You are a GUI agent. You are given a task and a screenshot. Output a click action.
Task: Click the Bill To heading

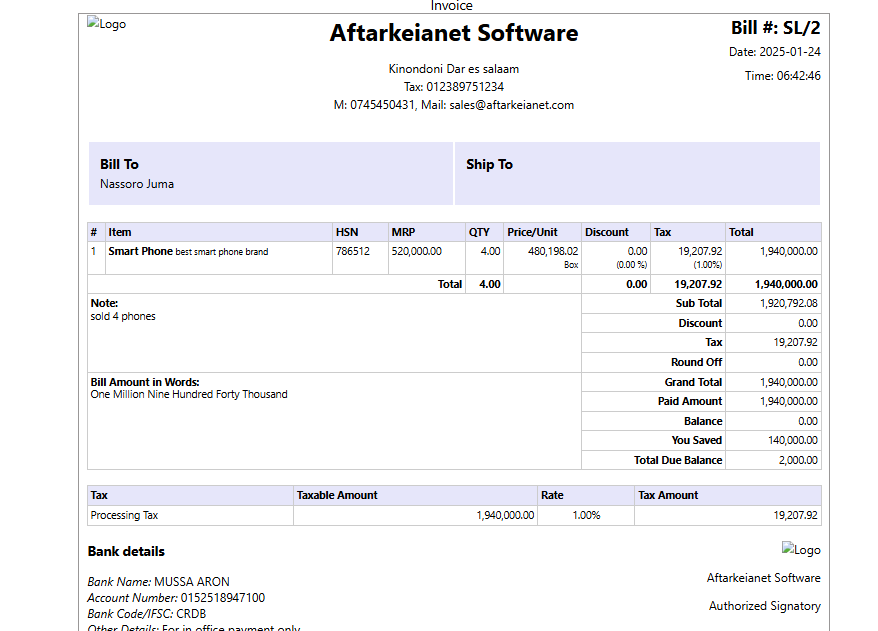(119, 164)
